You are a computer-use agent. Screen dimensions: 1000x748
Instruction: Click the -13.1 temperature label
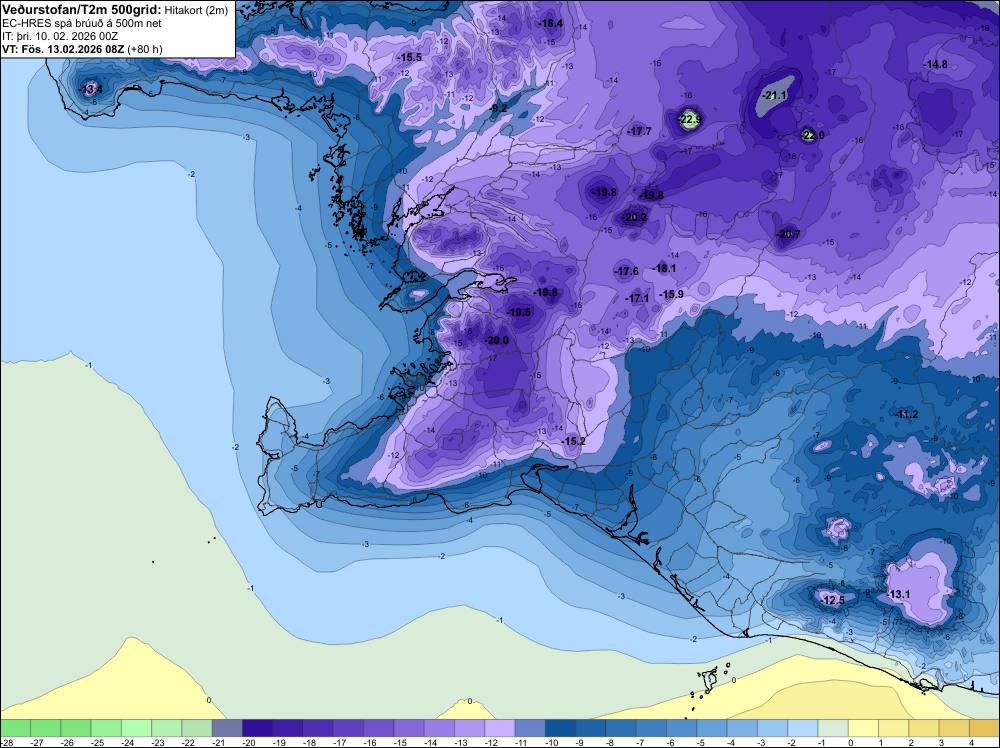coord(899,594)
